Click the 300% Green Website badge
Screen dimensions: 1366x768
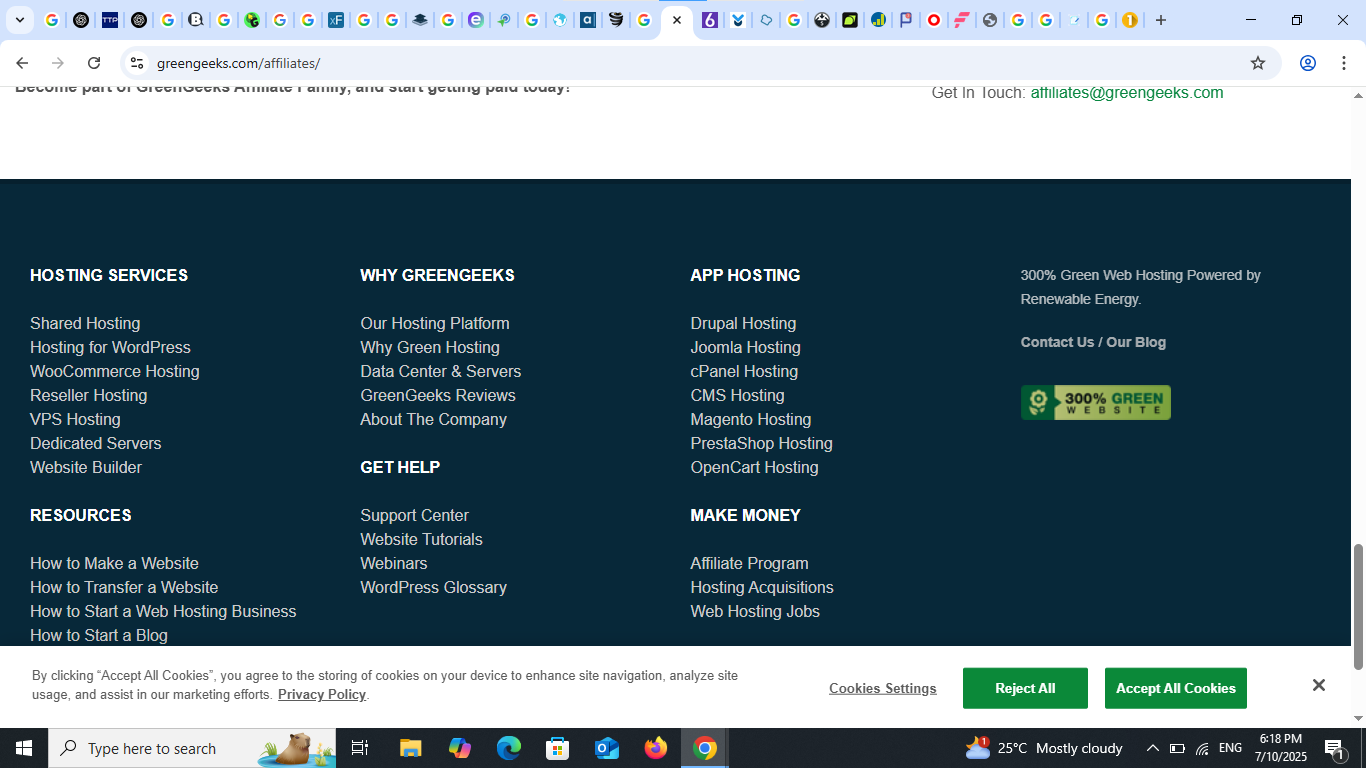(1095, 403)
